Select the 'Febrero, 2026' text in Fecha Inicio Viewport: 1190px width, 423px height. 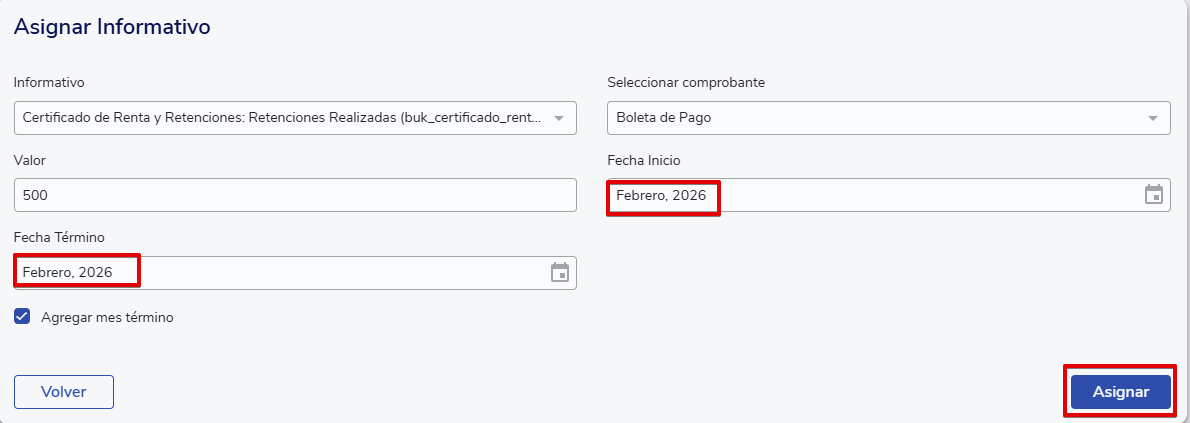point(661,195)
